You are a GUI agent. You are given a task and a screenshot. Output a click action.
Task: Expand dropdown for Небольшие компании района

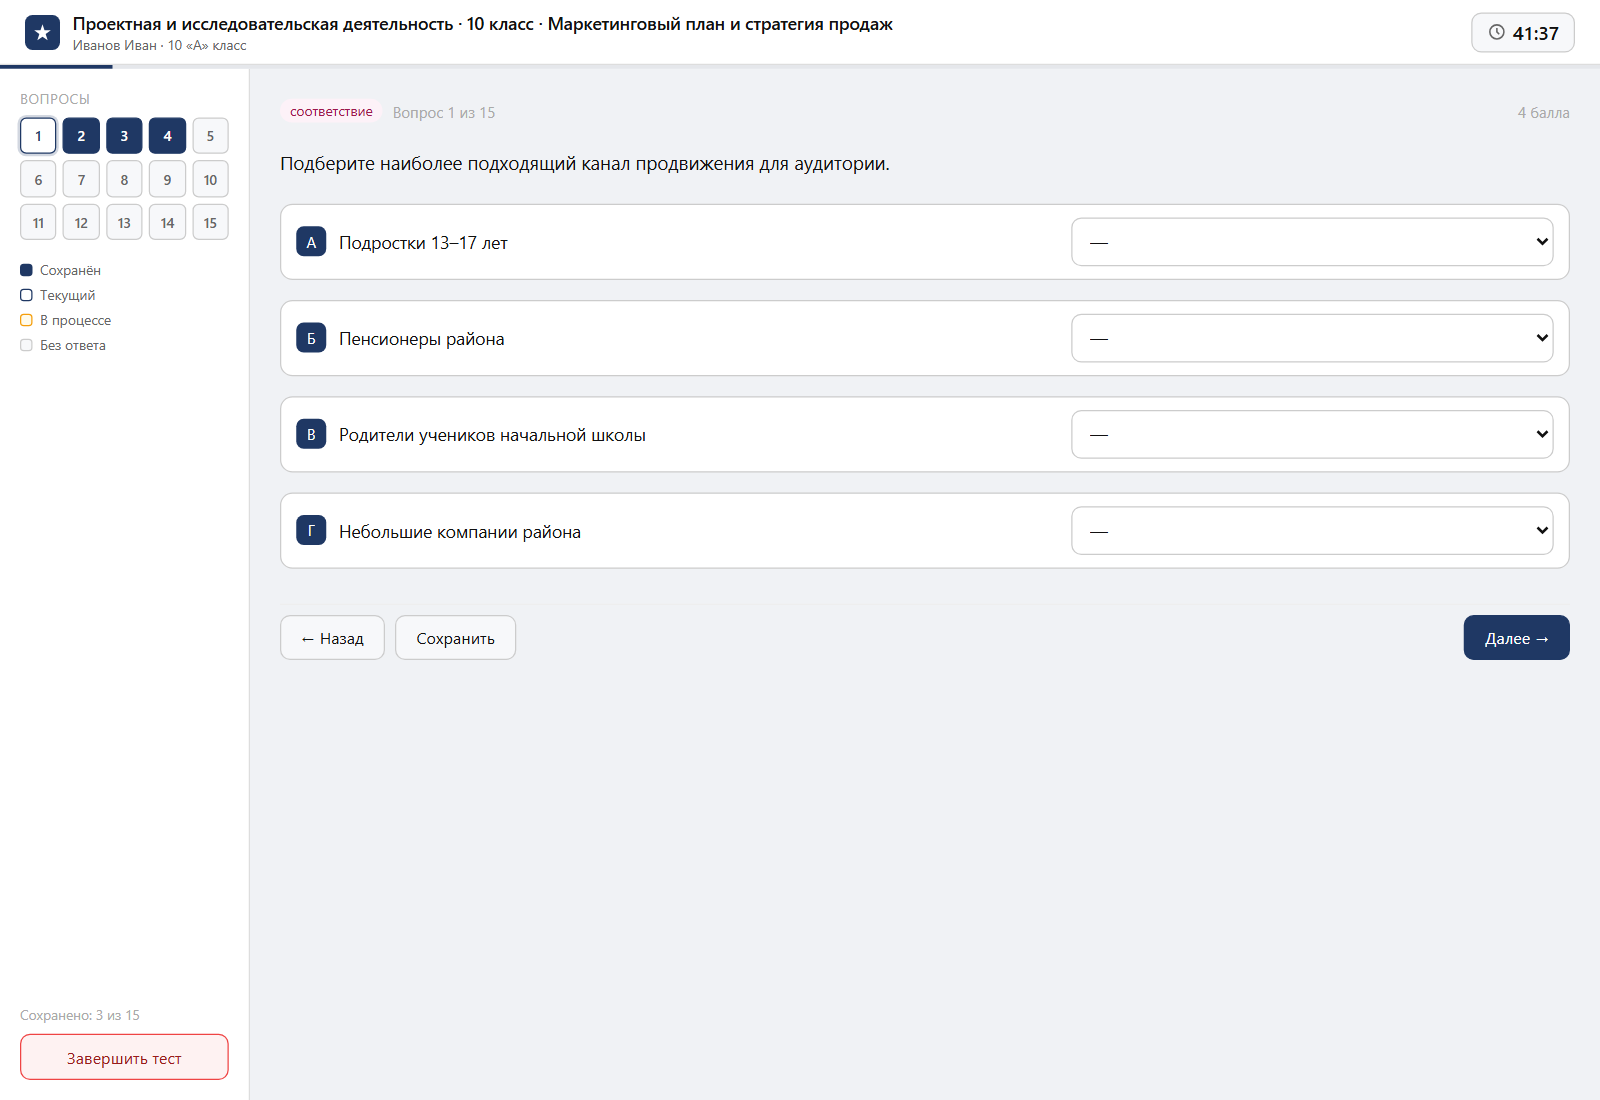pos(1312,531)
